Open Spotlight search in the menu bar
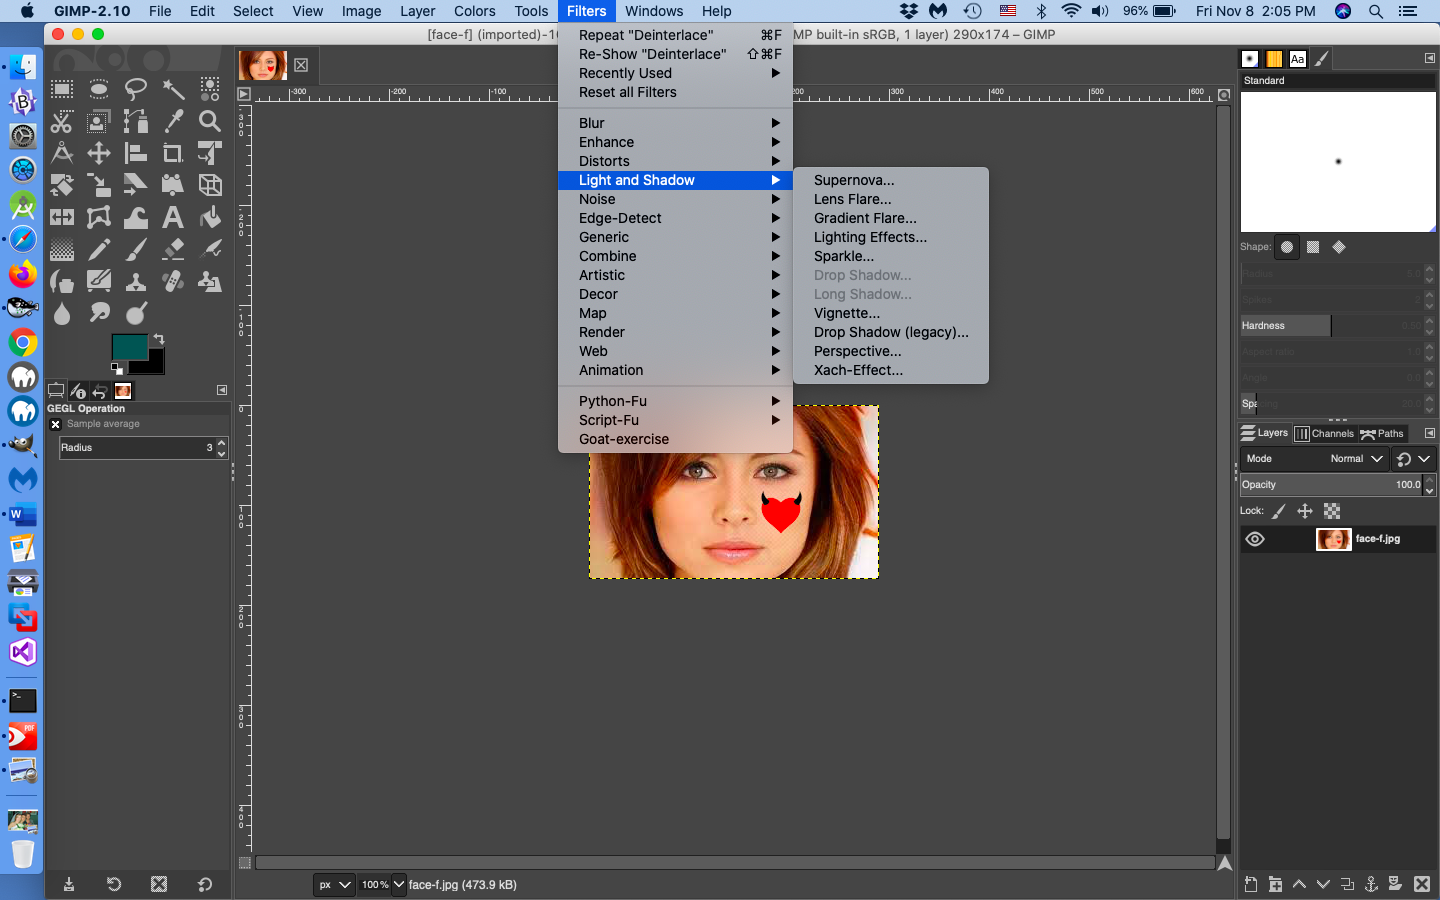The width and height of the screenshot is (1440, 900). click(1376, 11)
